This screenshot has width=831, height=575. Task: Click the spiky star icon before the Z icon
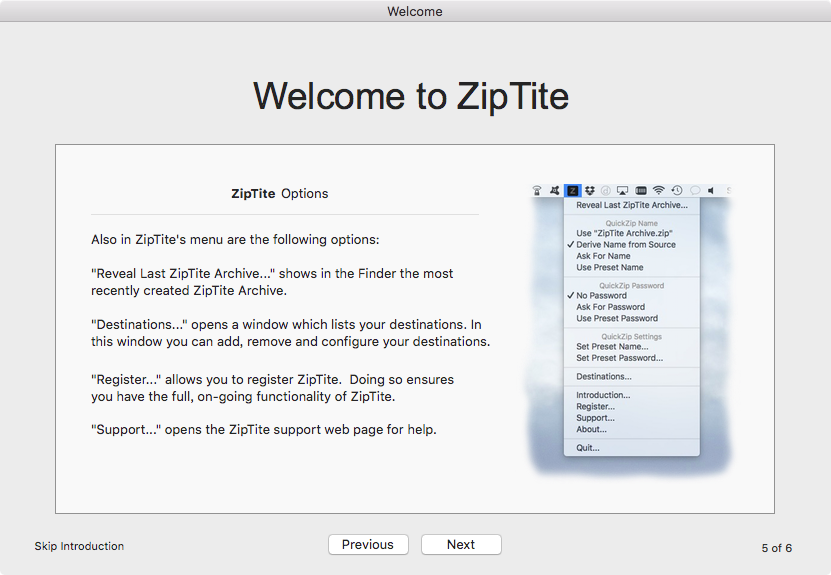554,190
